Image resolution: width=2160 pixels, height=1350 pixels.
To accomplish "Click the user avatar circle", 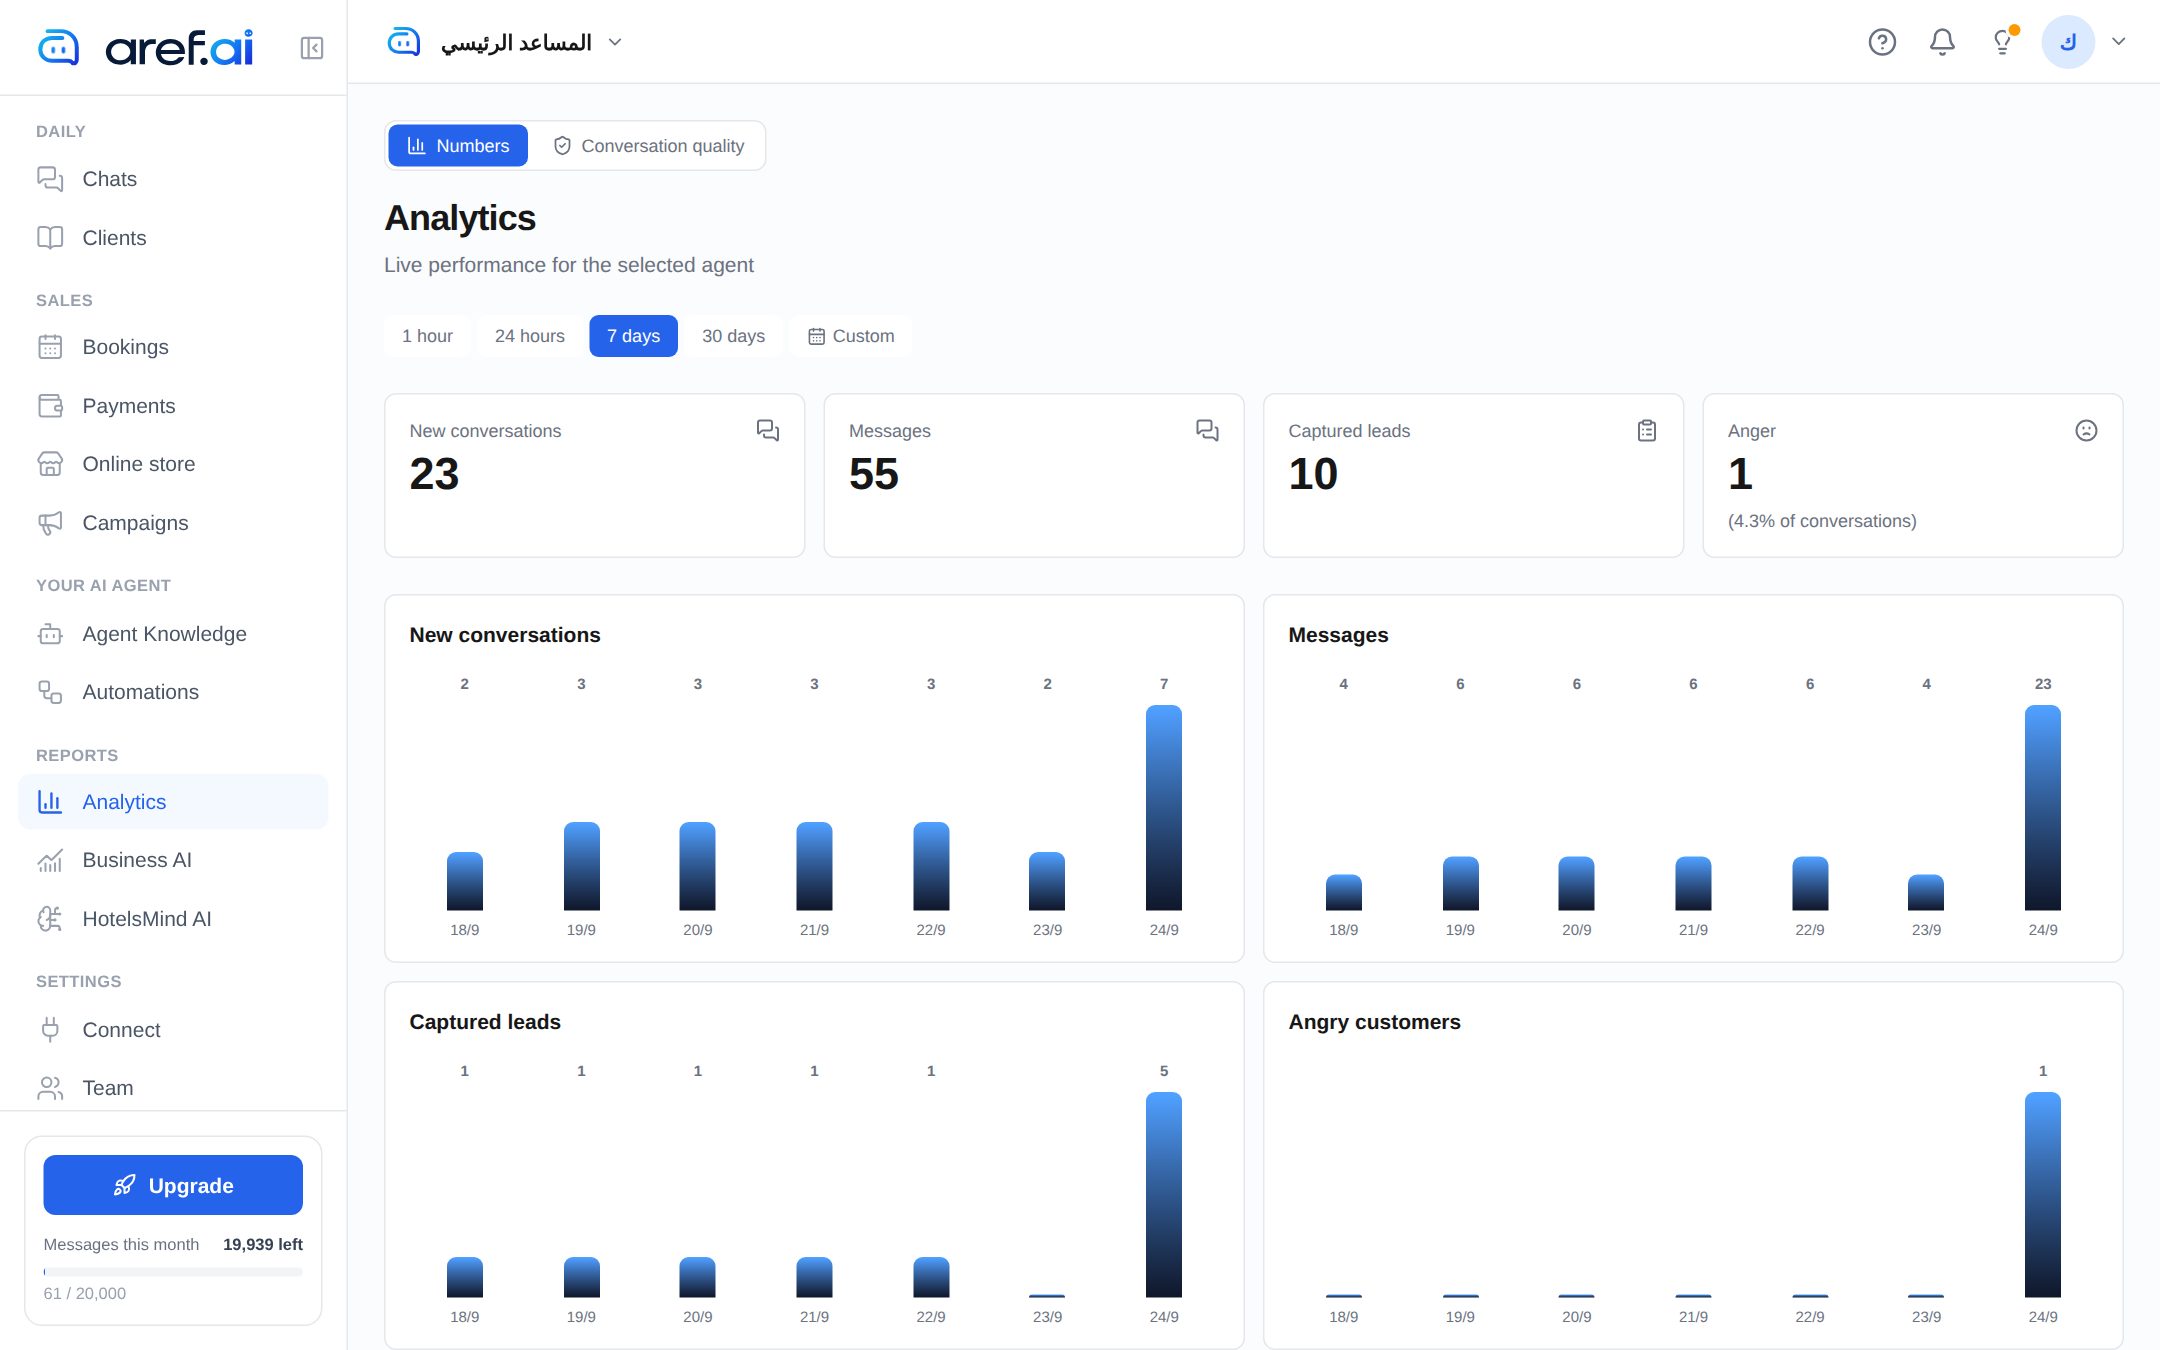I will tap(2068, 42).
